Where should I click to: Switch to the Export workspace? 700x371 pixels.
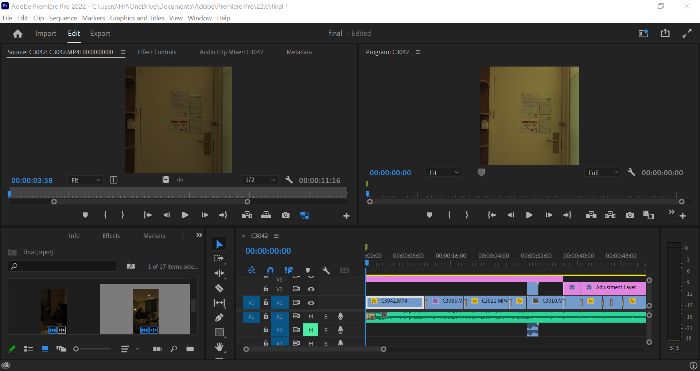coord(100,33)
